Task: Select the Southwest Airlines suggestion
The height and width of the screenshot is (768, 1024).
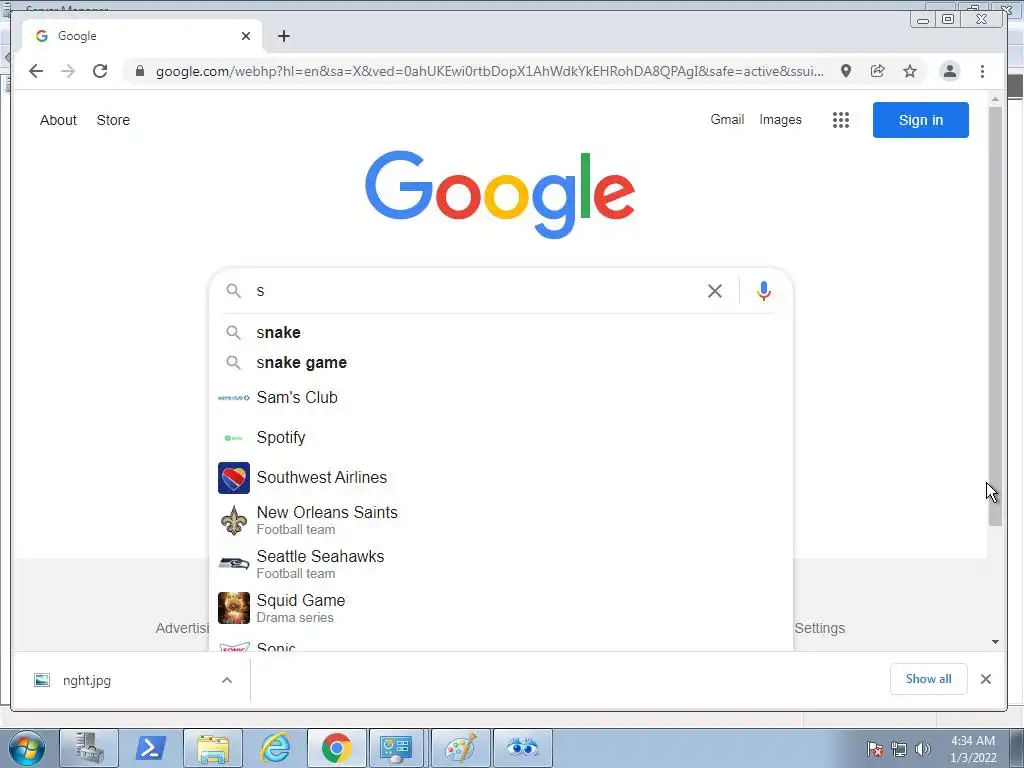Action: click(x=501, y=477)
